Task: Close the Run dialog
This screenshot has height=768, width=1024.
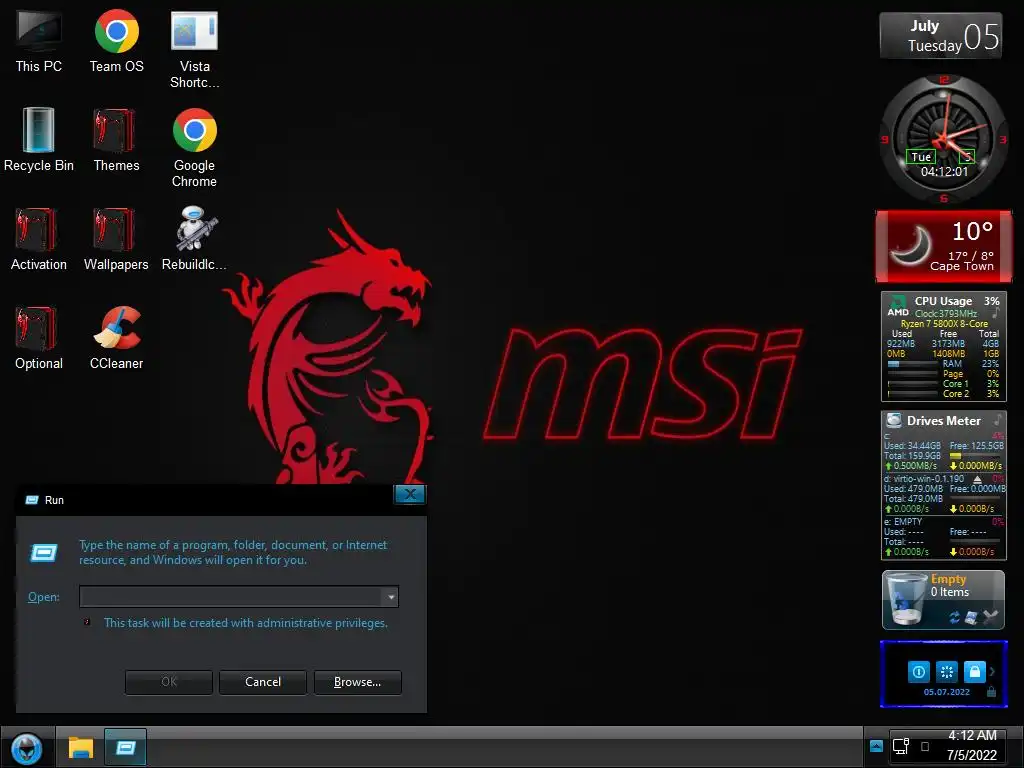Action: pyautogui.click(x=410, y=494)
